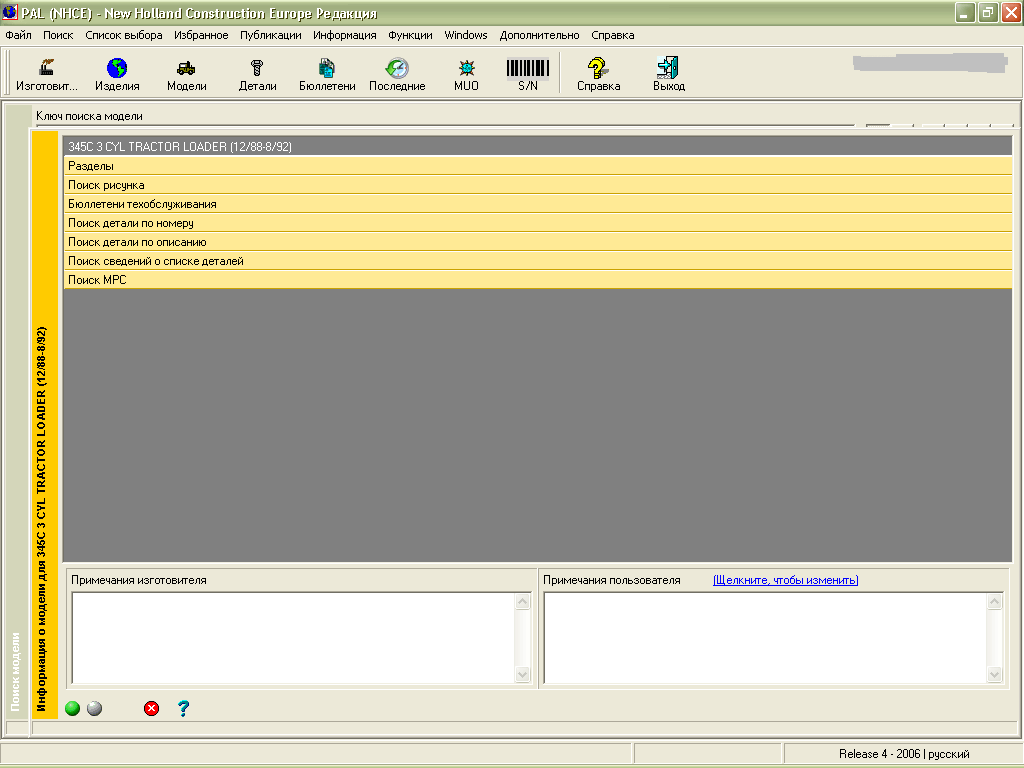Click the blue question mark icon

click(184, 709)
